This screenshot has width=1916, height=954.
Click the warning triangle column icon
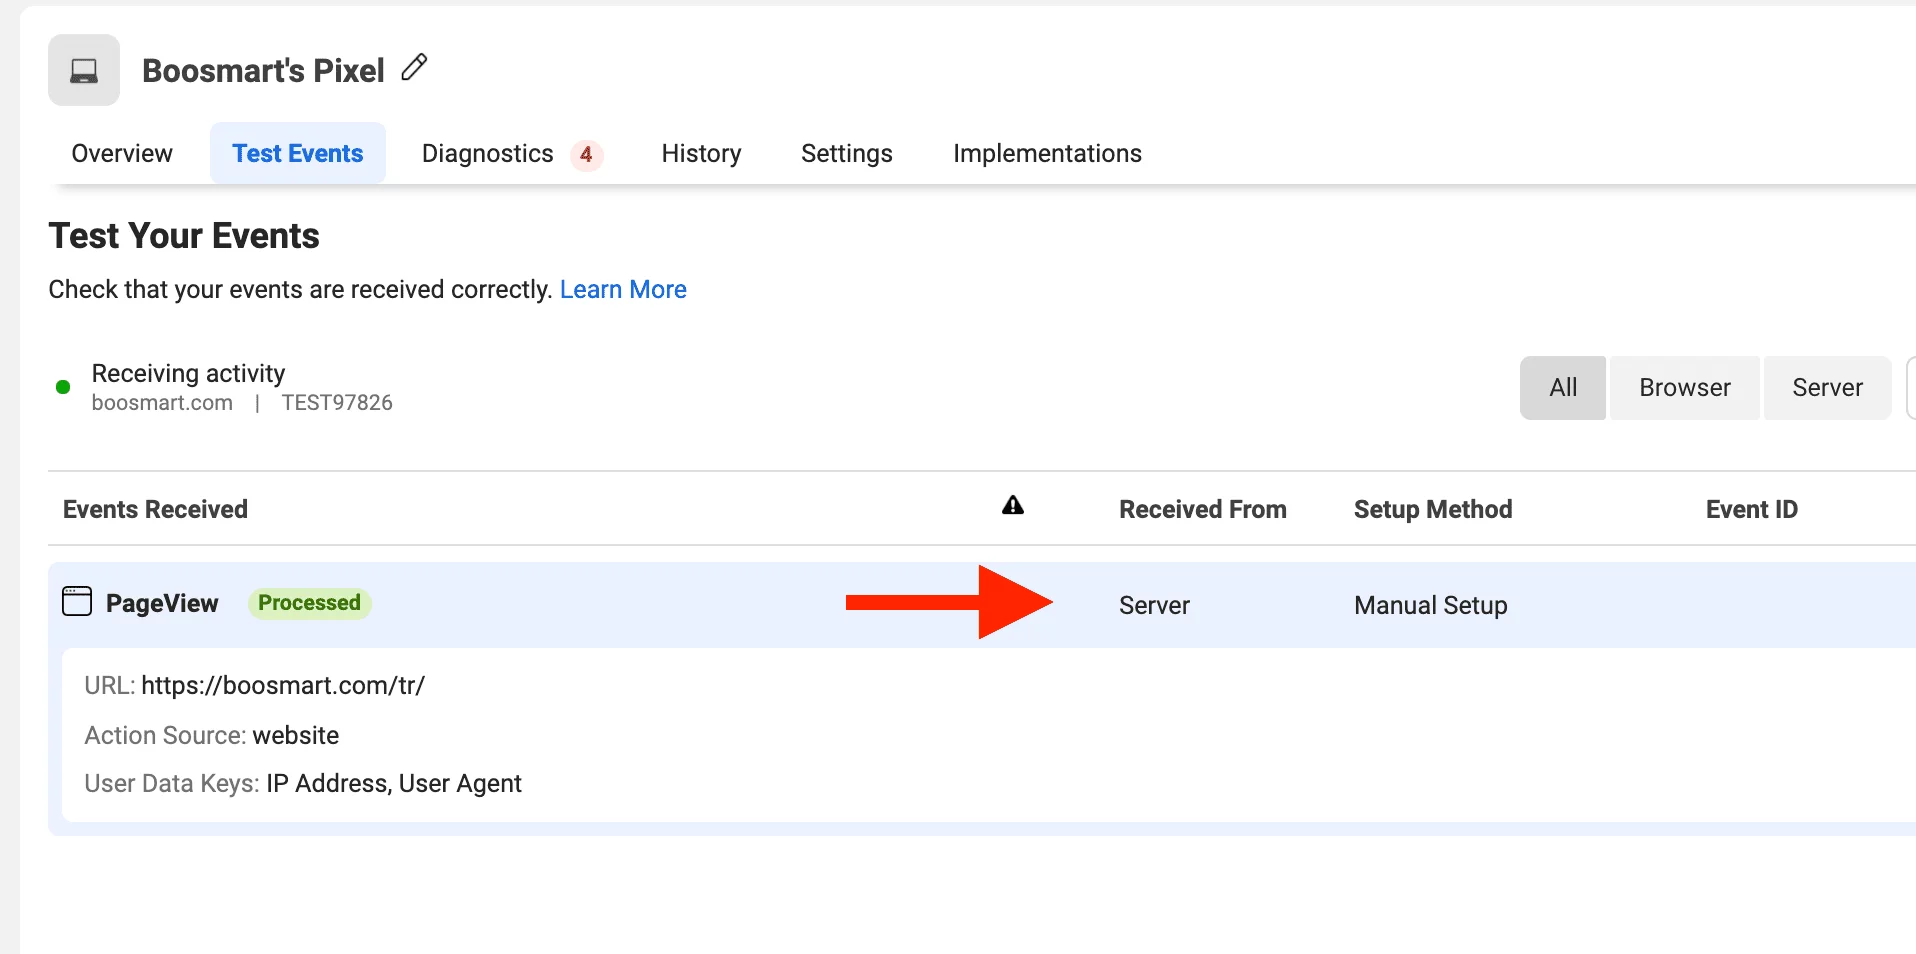pos(1013,506)
